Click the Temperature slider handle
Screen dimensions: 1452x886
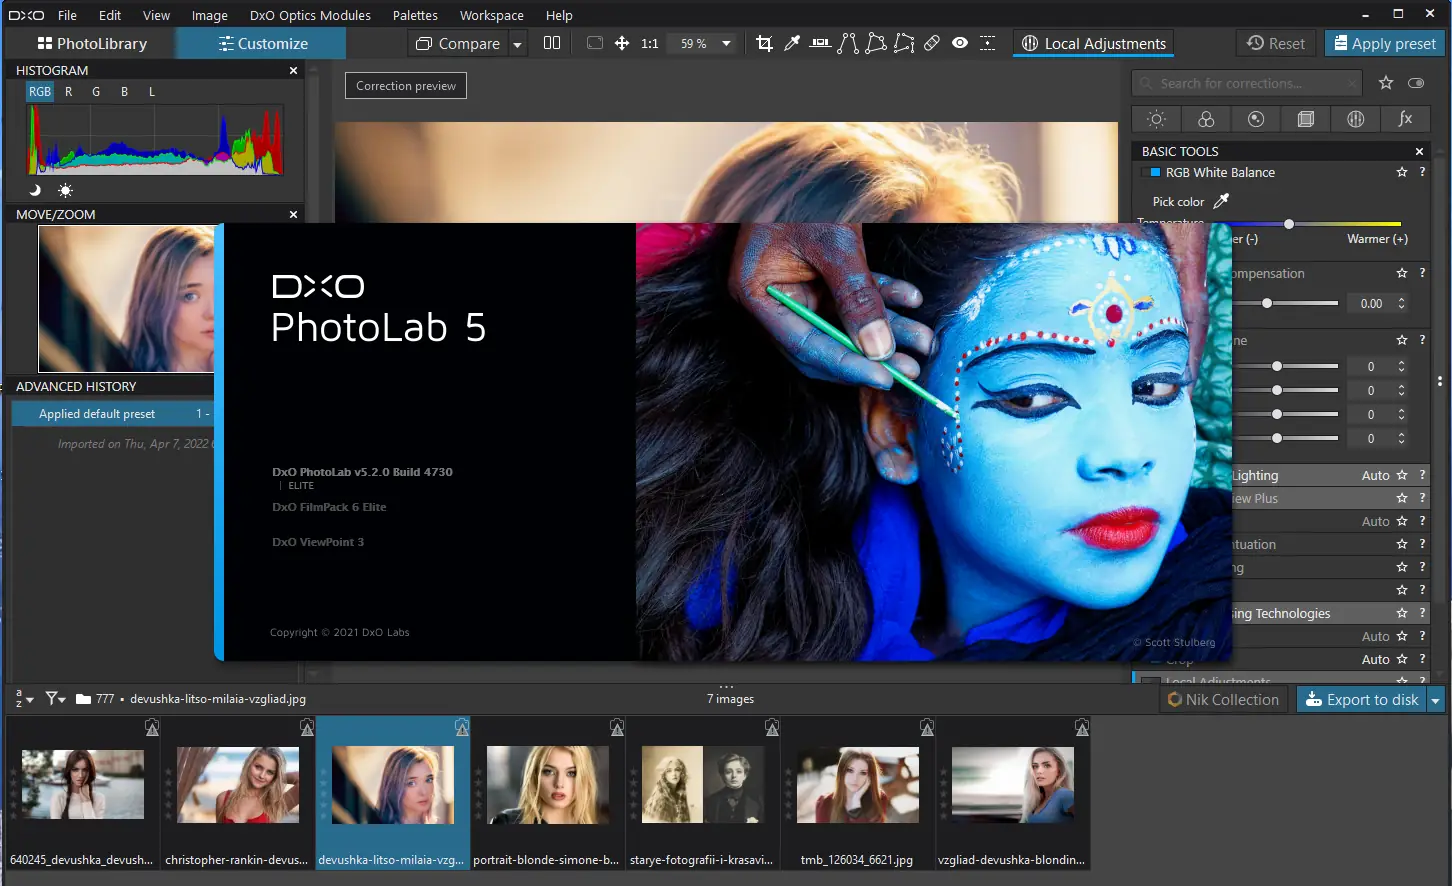coord(1289,224)
